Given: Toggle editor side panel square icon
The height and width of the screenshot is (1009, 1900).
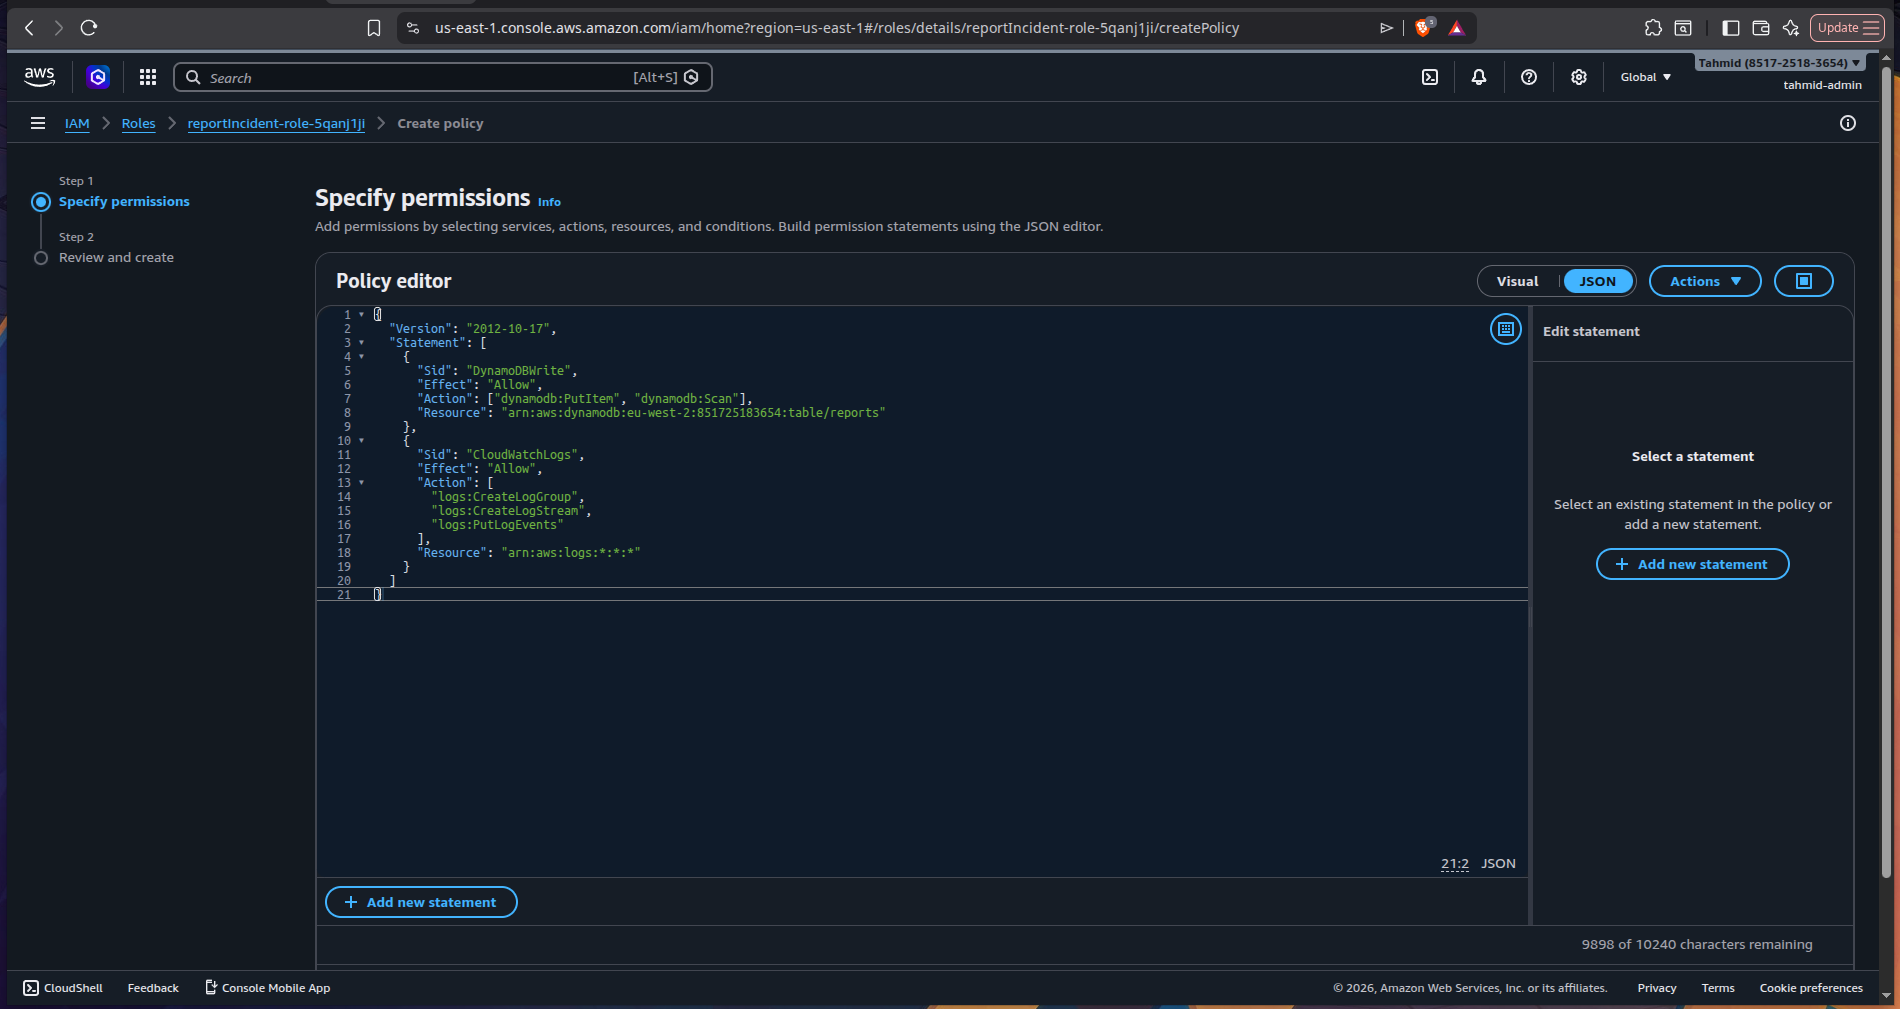Looking at the screenshot, I should (x=1804, y=281).
